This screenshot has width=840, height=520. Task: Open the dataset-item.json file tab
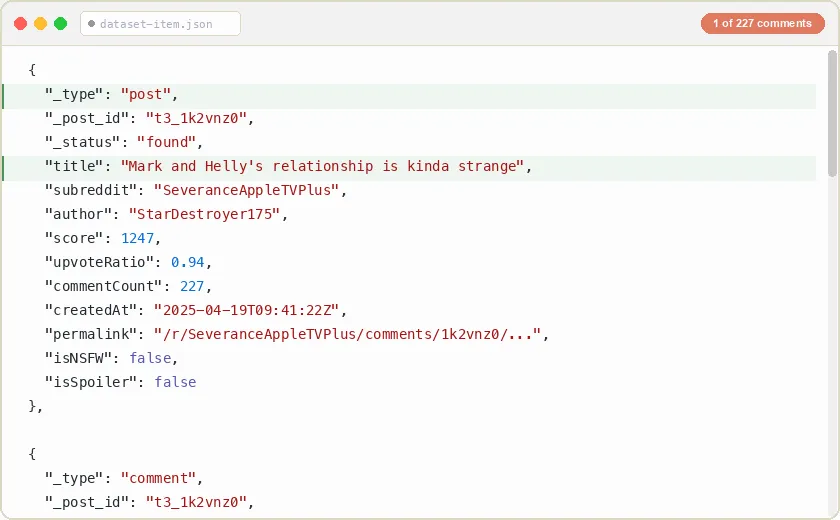pos(160,24)
